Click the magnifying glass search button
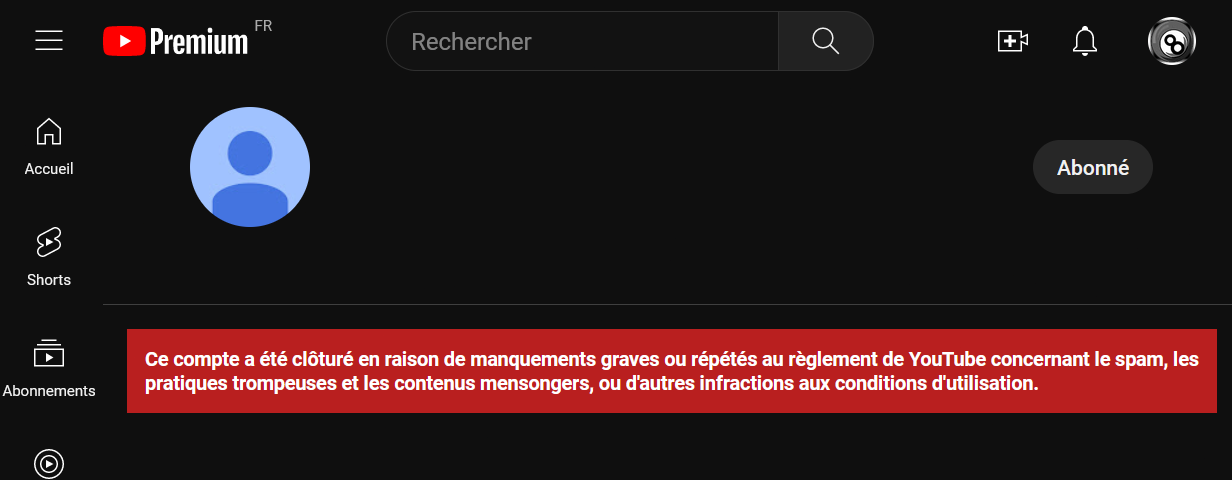The width and height of the screenshot is (1232, 480). coord(826,41)
